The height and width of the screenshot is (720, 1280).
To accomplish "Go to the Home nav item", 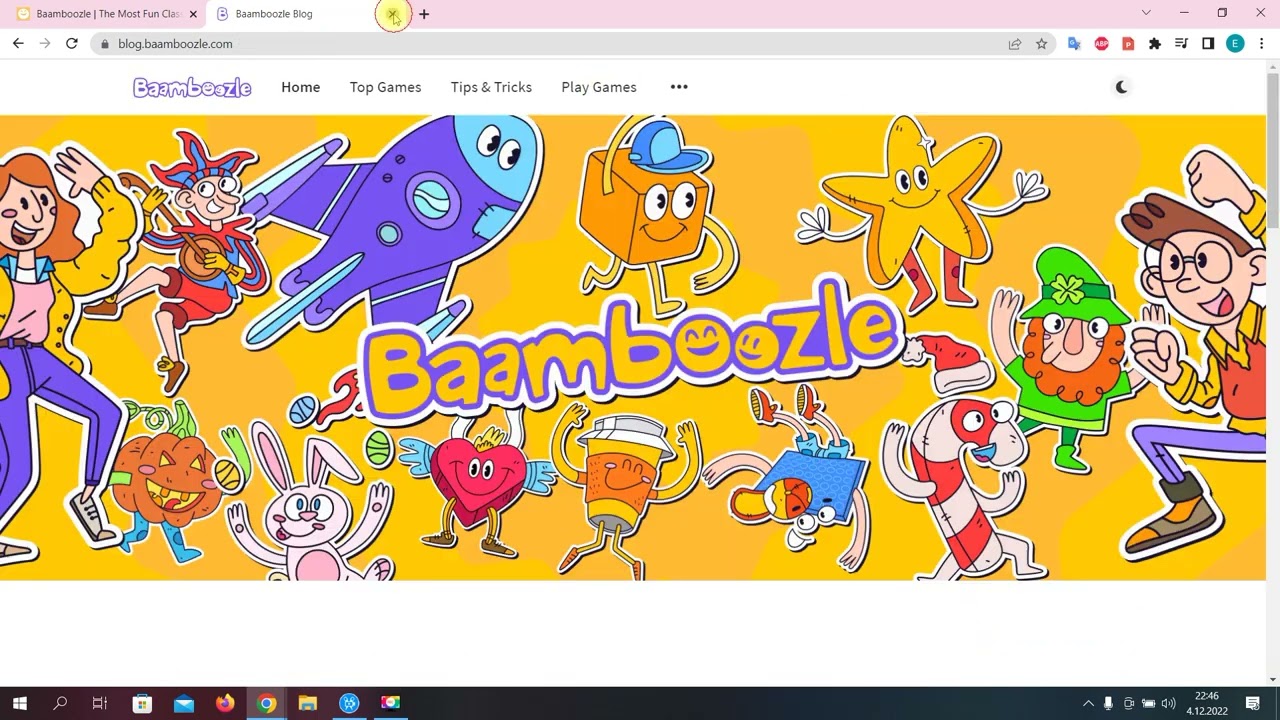I will (x=301, y=87).
